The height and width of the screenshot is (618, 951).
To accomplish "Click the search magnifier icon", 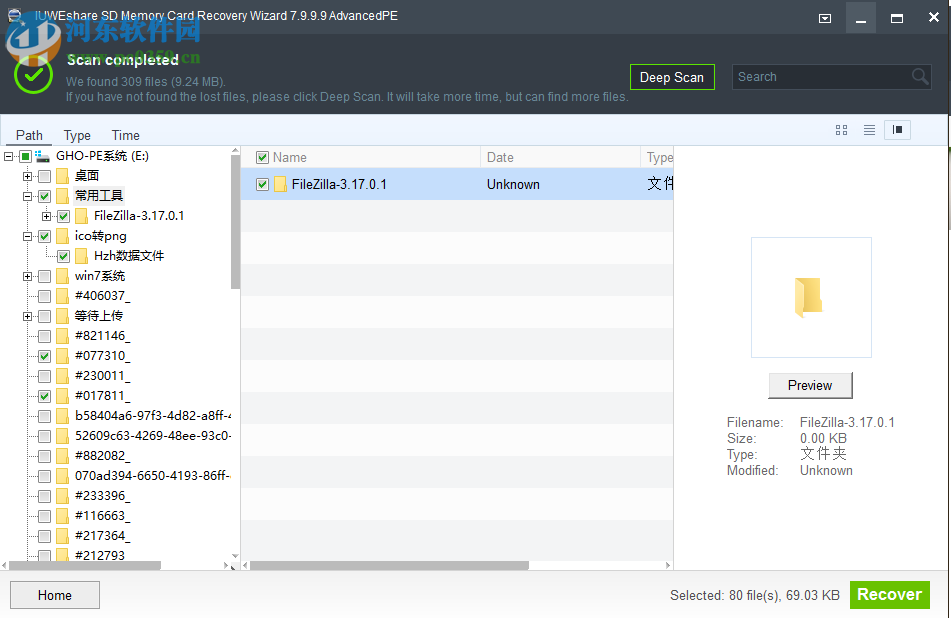I will (x=918, y=77).
